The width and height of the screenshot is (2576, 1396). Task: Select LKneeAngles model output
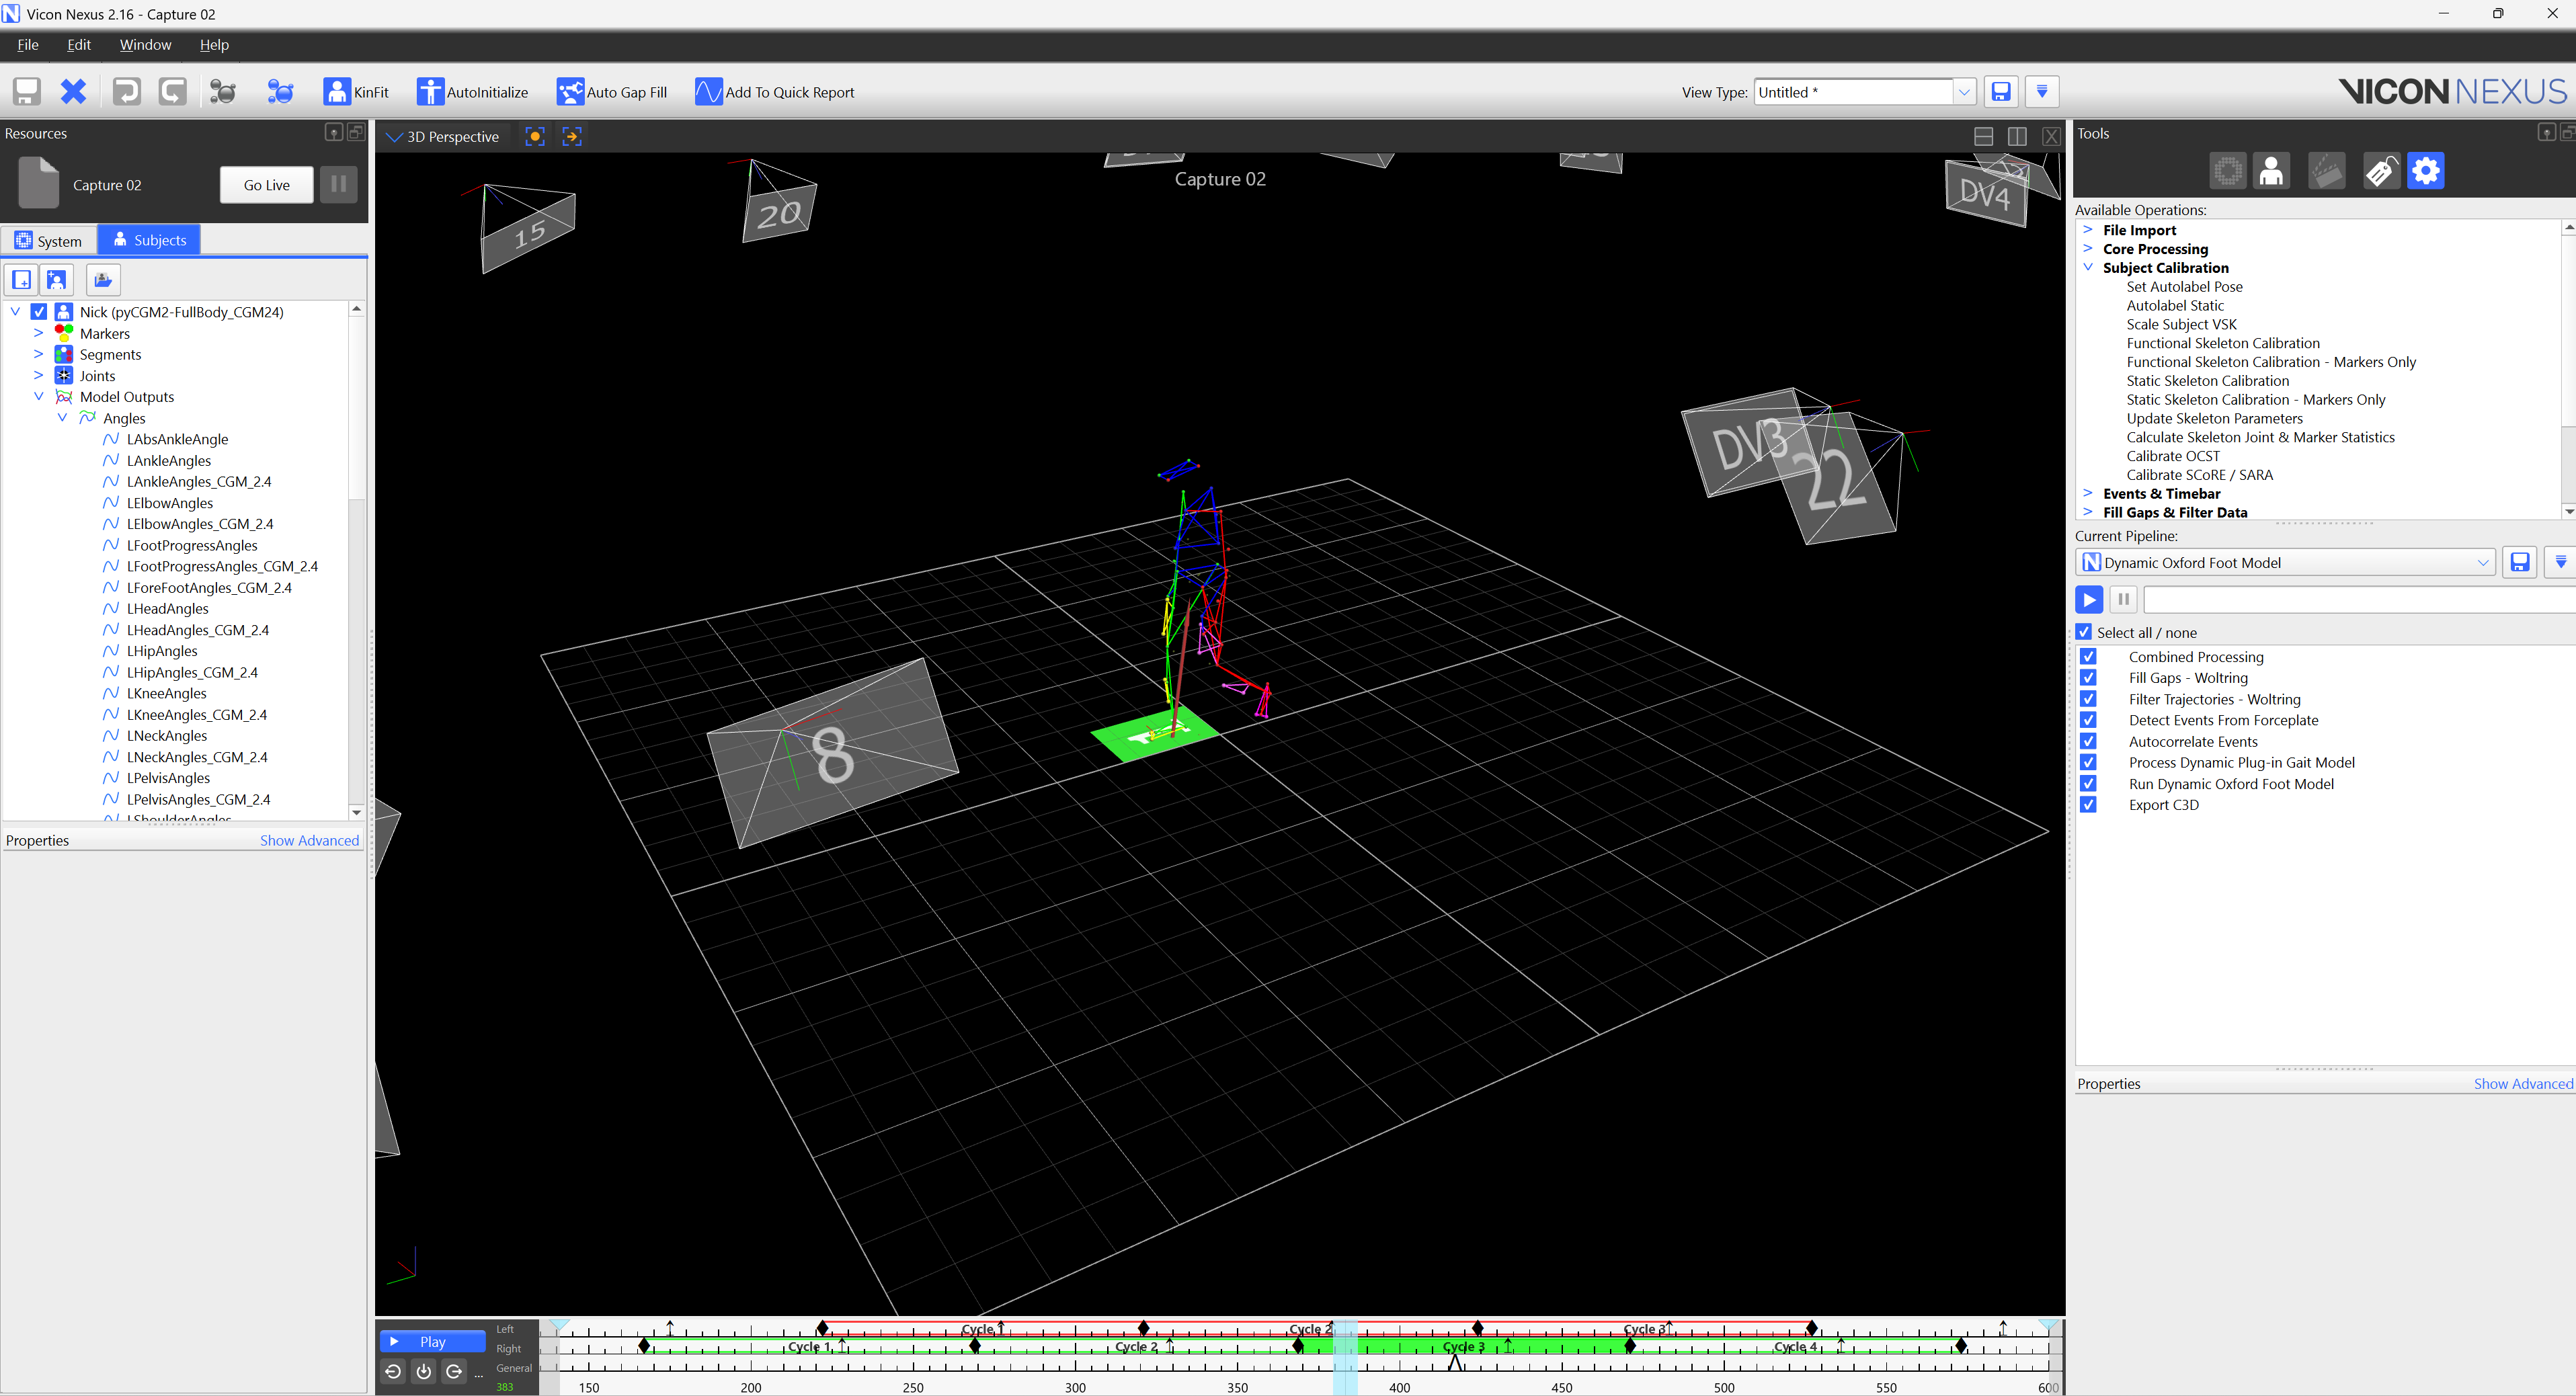[x=166, y=693]
